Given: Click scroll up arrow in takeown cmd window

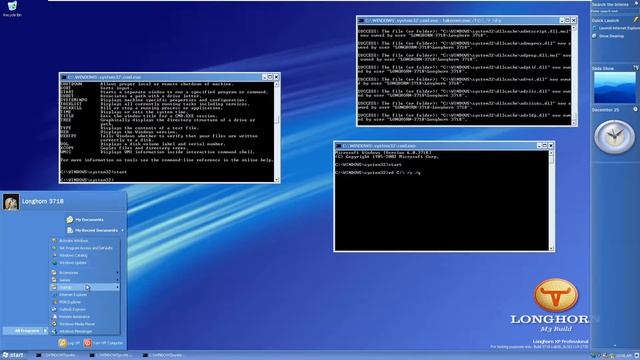Looking at the screenshot, I should pyautogui.click(x=573, y=28).
